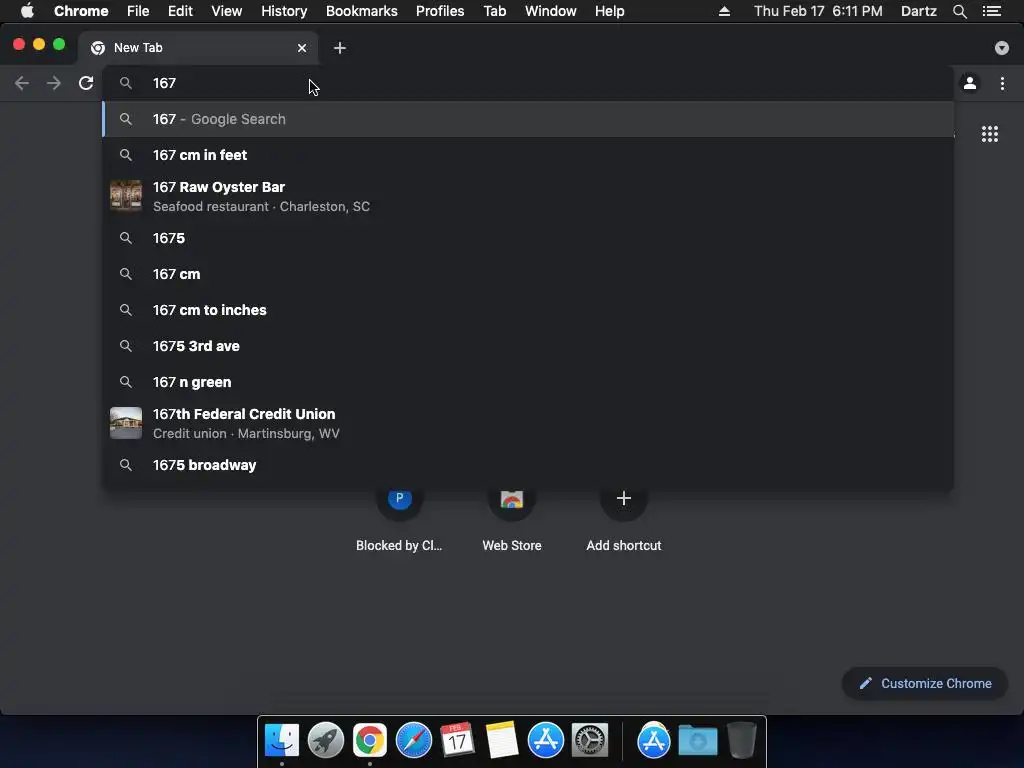The height and width of the screenshot is (768, 1024).
Task: Open Launchpad rocket in the Dock
Action: 325,740
